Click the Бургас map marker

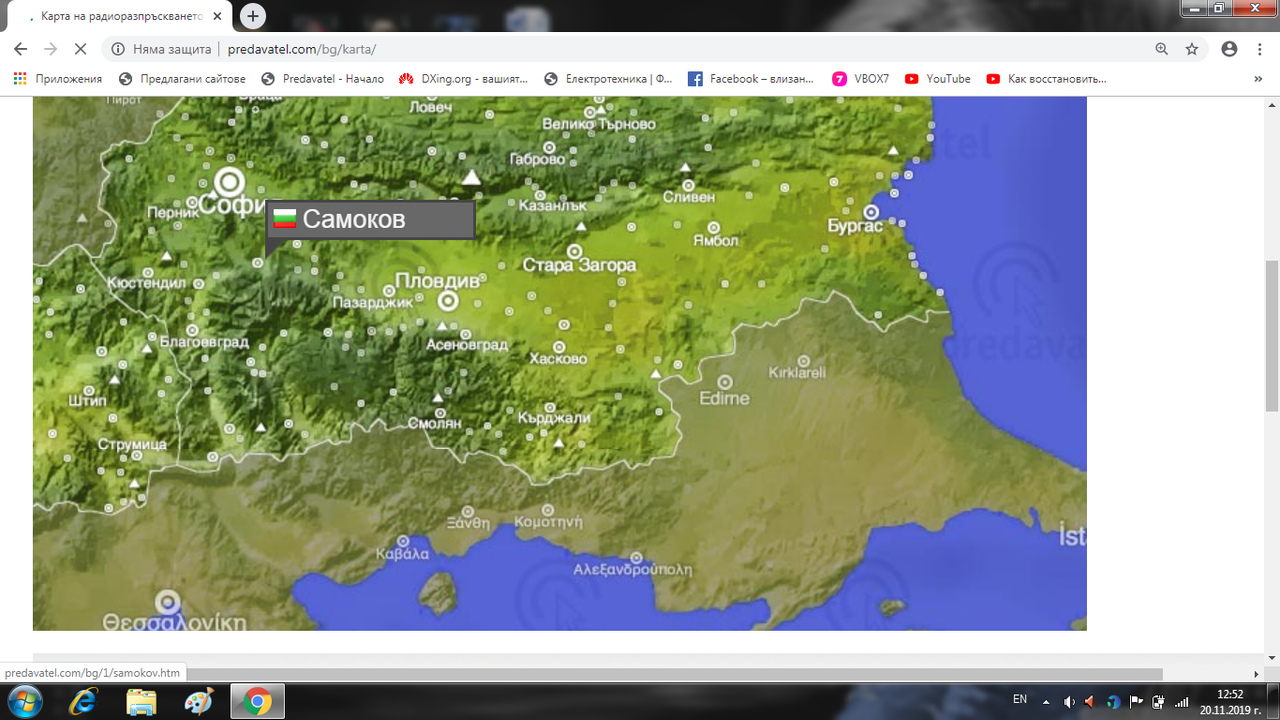tap(872, 212)
